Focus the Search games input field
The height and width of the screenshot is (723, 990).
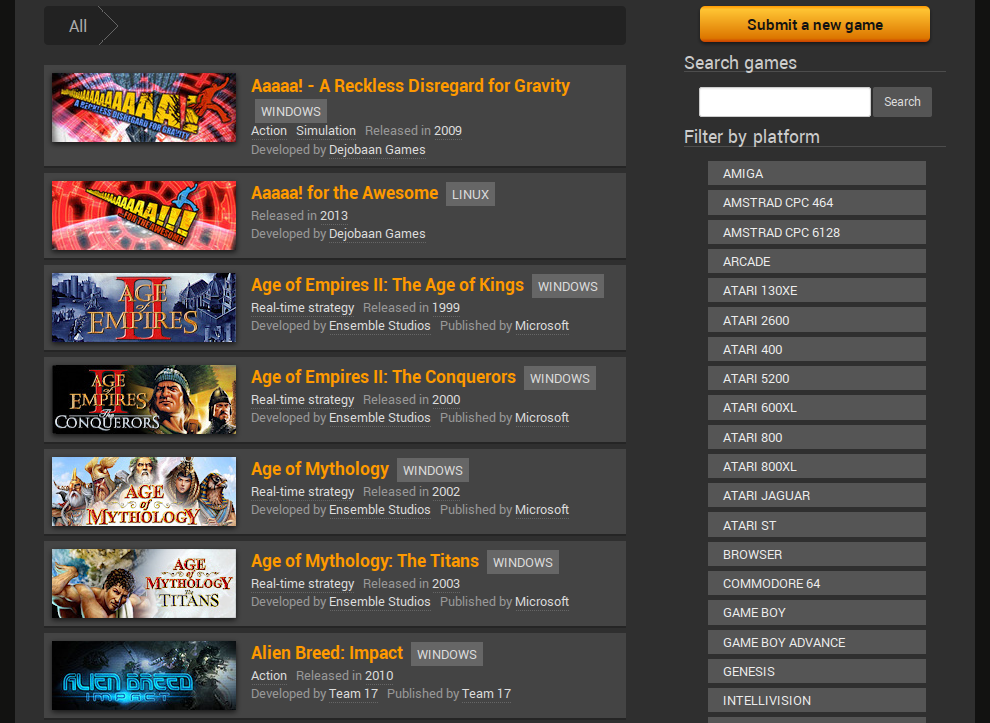(785, 102)
